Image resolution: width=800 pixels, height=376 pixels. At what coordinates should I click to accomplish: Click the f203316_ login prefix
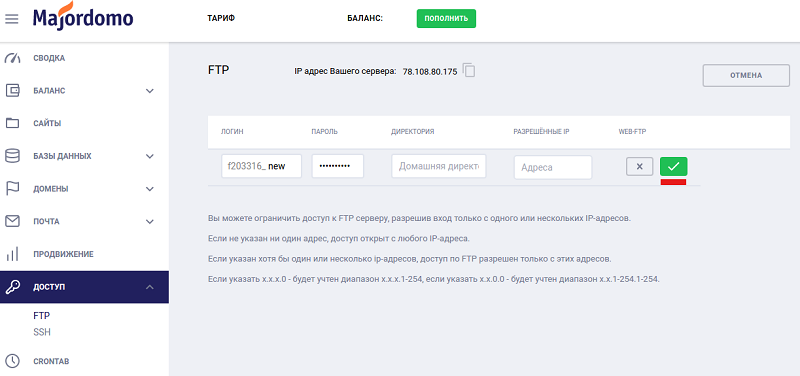point(246,166)
